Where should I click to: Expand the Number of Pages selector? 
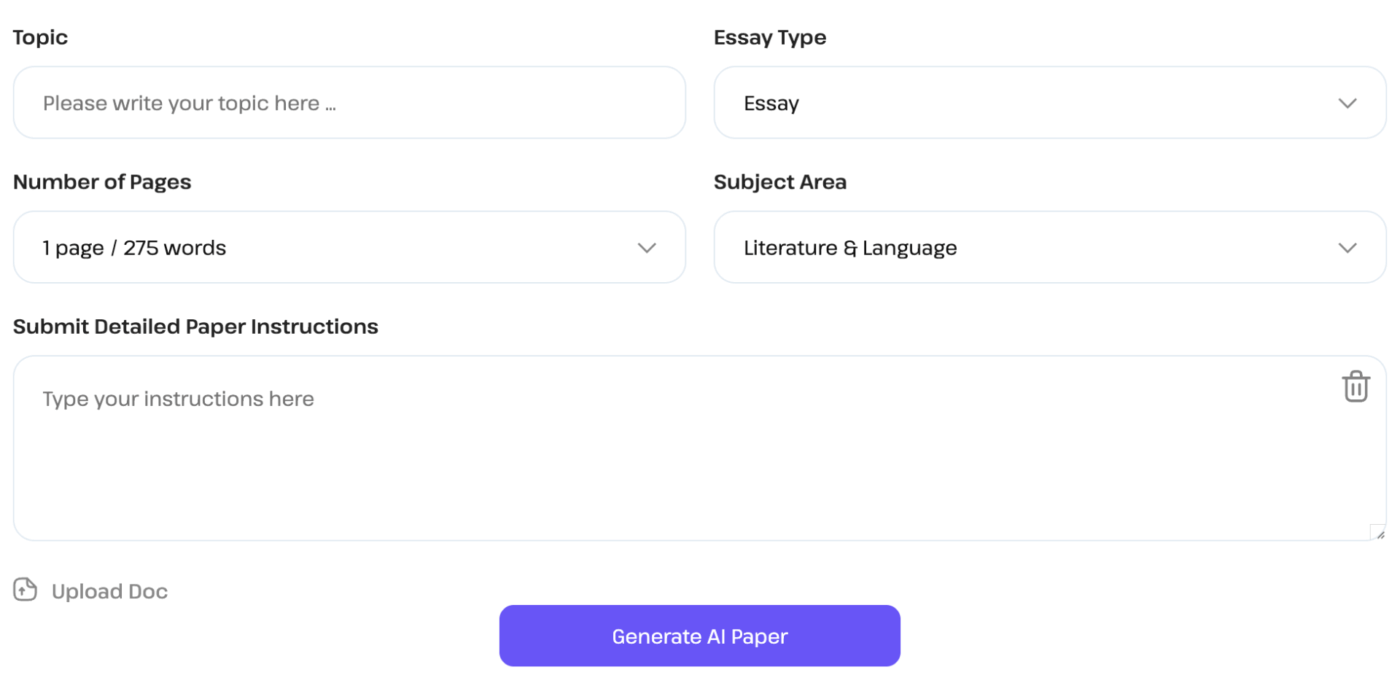point(349,247)
